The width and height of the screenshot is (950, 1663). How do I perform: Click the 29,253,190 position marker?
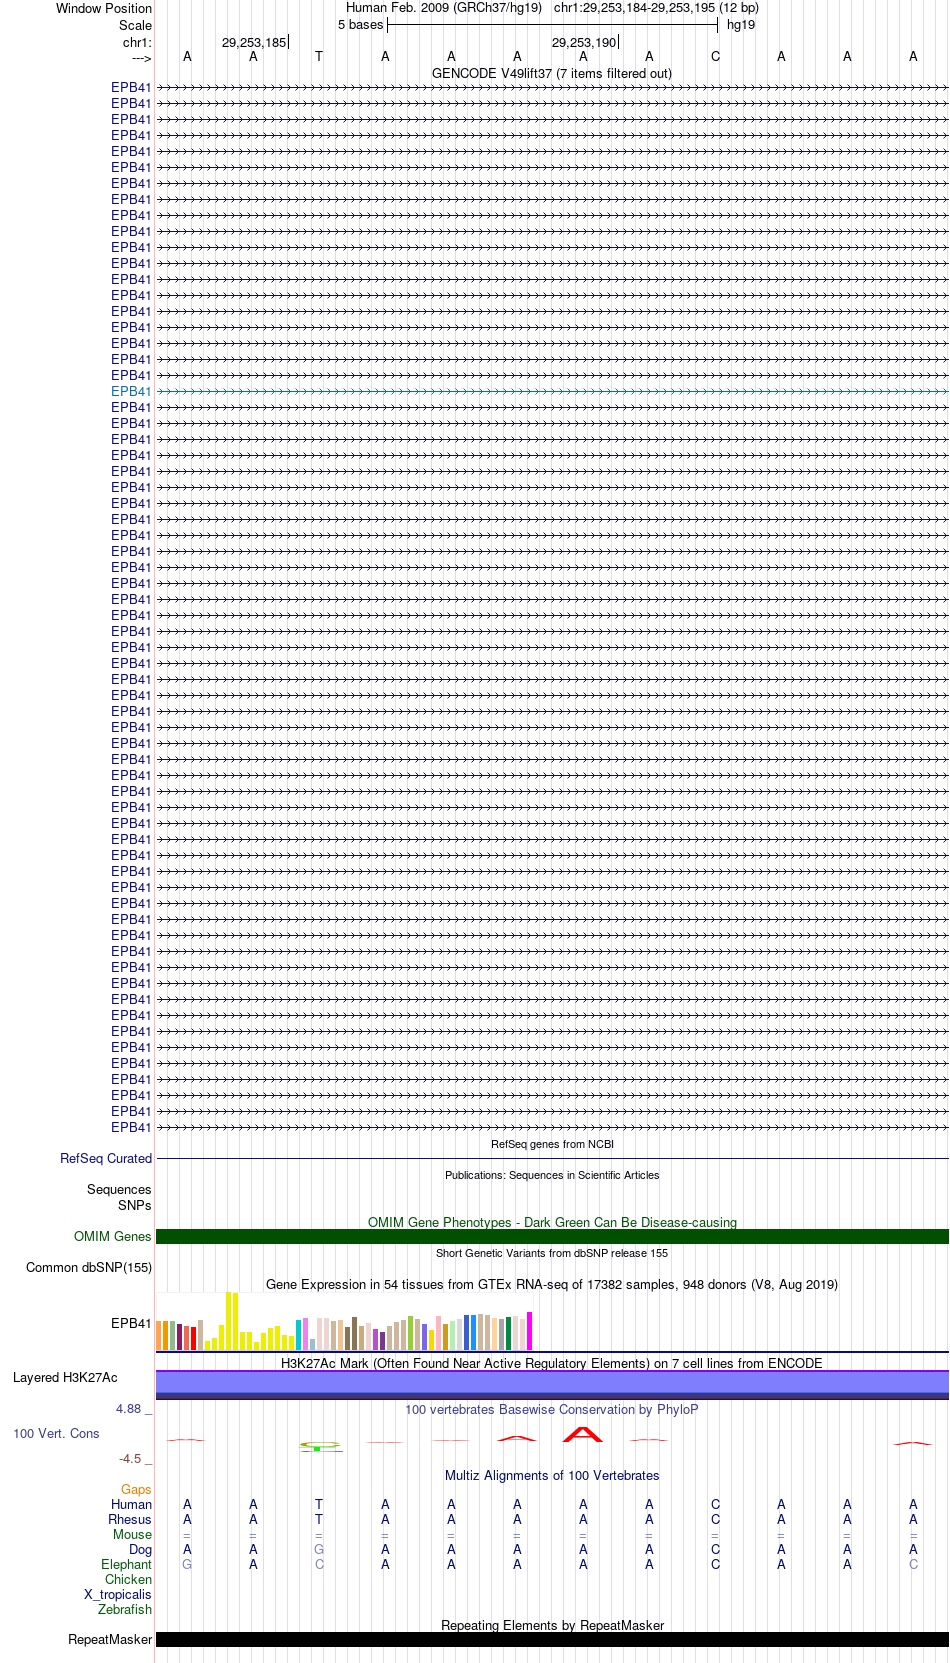[x=584, y=42]
